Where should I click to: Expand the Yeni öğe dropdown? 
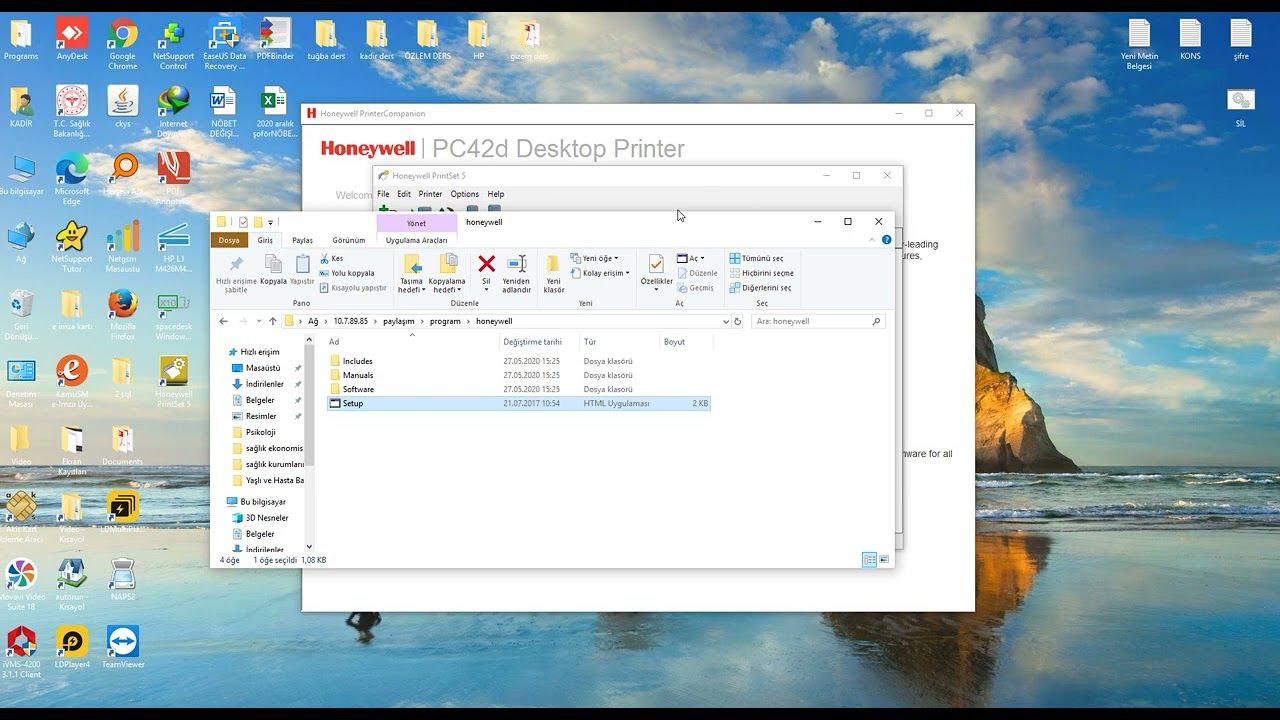pos(594,258)
